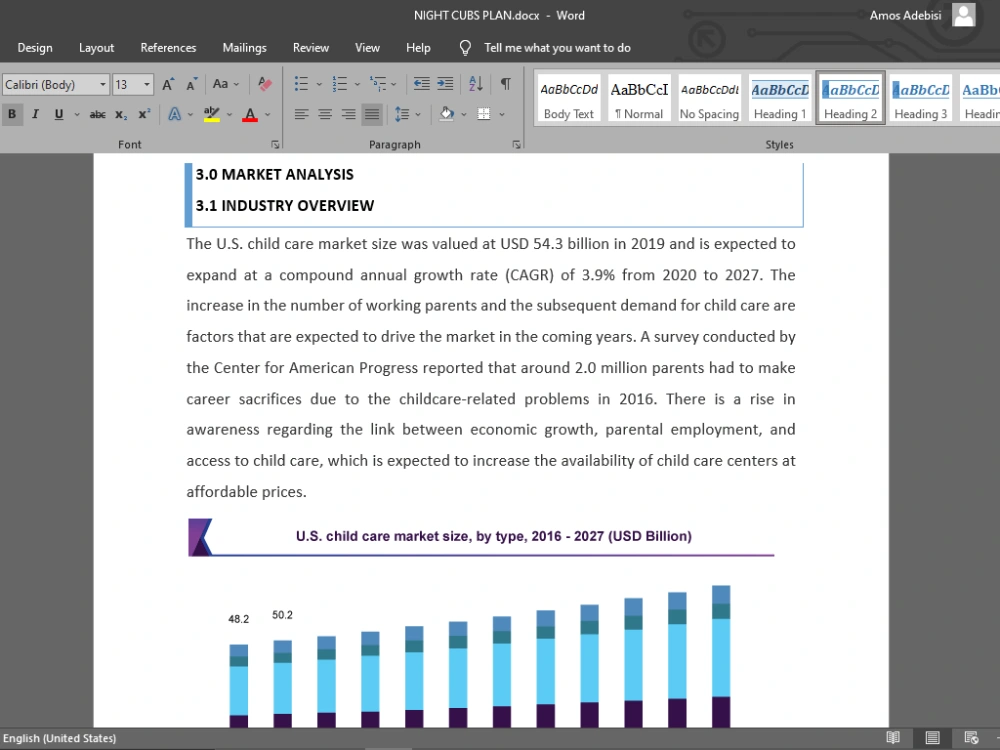
Task: Apply the No Spacing style
Action: point(709,99)
